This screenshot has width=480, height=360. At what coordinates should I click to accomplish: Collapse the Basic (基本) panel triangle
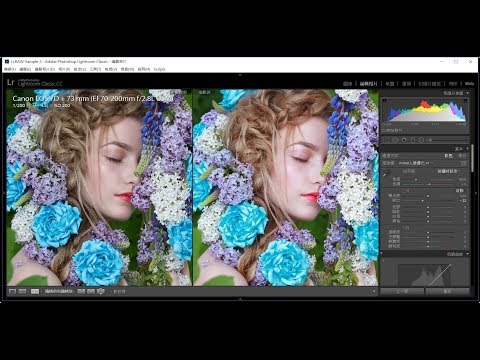(467, 148)
